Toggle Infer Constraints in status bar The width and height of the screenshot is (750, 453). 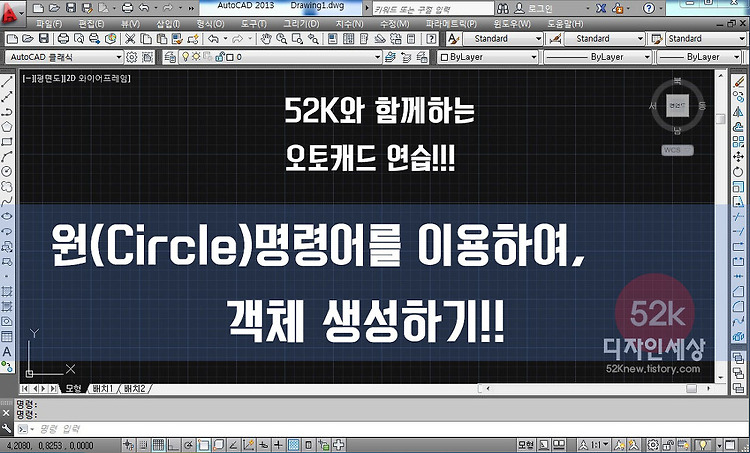tap(128, 445)
